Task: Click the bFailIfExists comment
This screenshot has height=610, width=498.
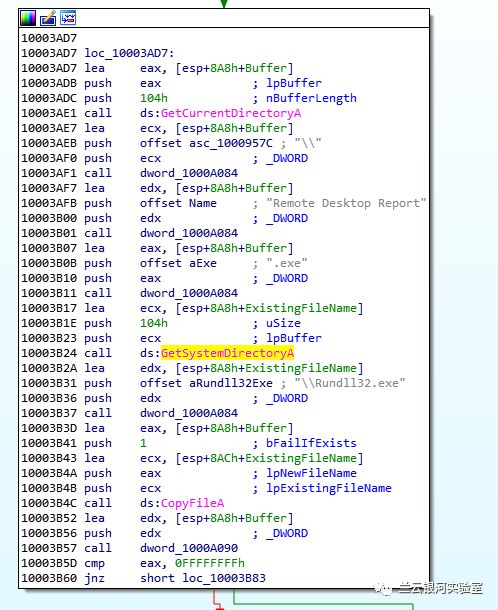Action: (x=311, y=443)
